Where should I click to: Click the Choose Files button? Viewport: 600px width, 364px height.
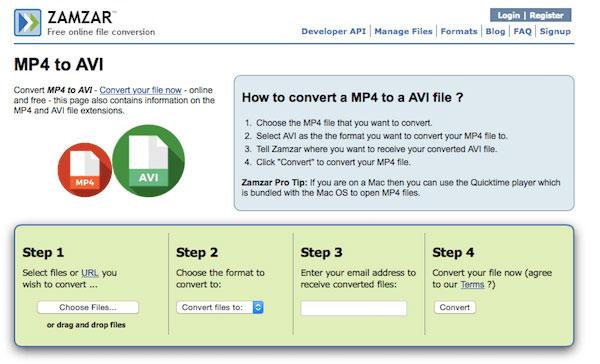tap(88, 307)
